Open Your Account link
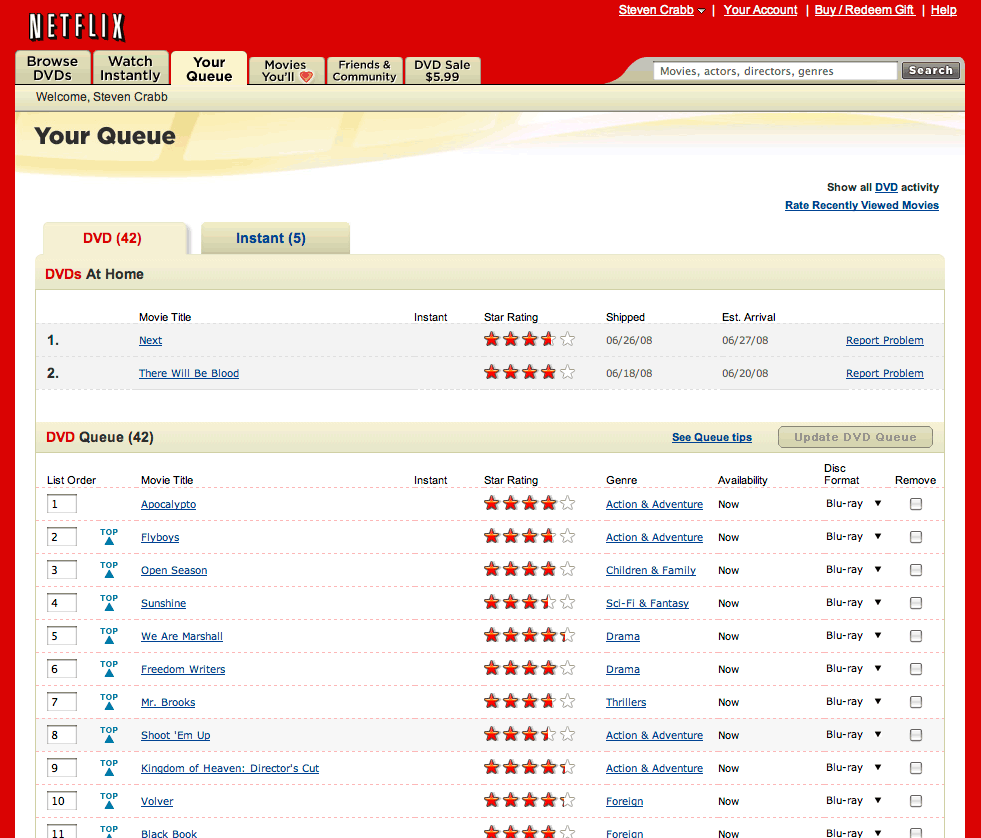The width and height of the screenshot is (981, 838). [760, 10]
